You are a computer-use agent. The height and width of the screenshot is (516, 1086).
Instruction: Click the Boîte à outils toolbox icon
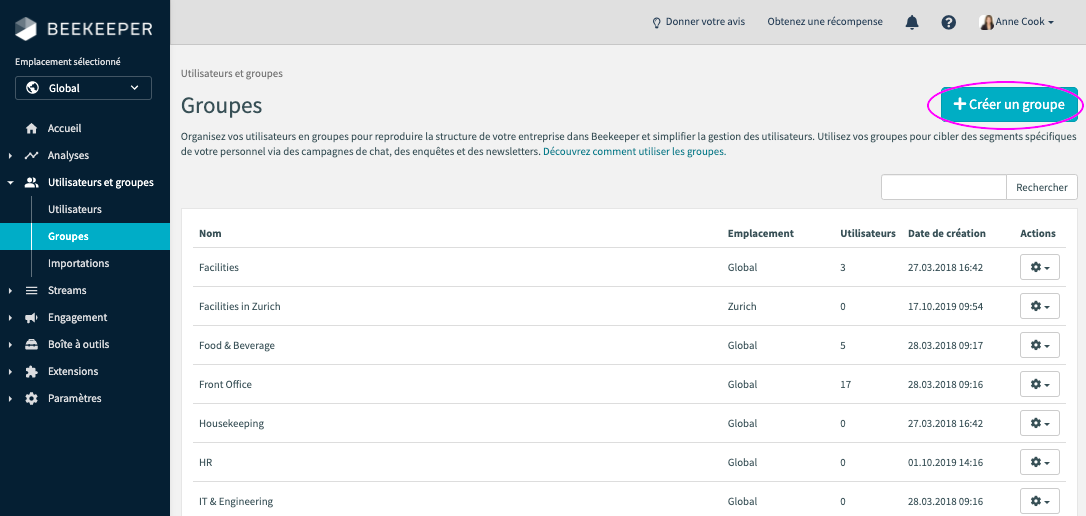[x=31, y=345]
